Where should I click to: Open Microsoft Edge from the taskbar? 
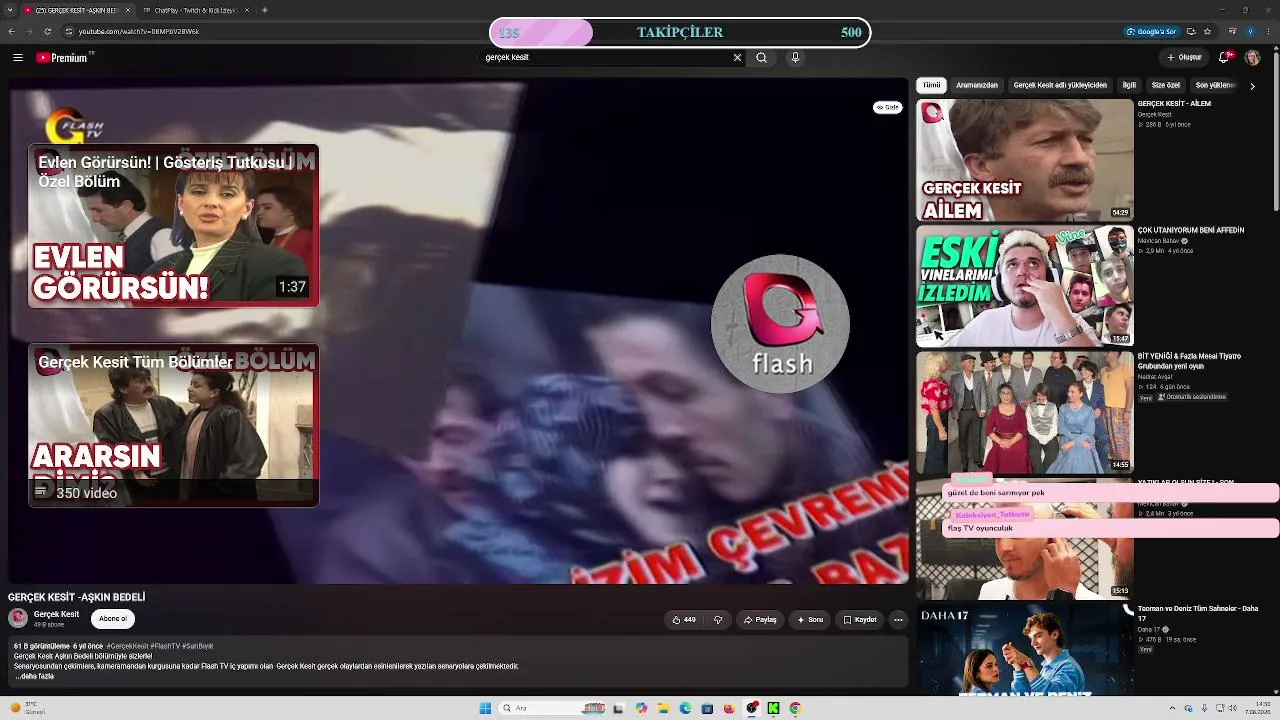(x=685, y=708)
